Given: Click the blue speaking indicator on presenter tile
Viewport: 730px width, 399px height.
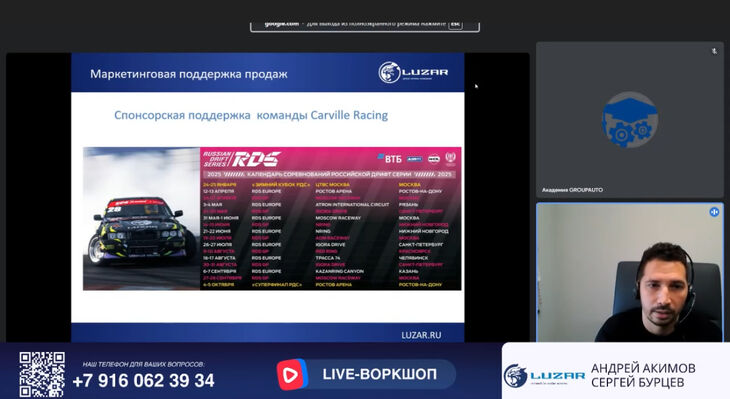Looking at the screenshot, I should pyautogui.click(x=714, y=212).
